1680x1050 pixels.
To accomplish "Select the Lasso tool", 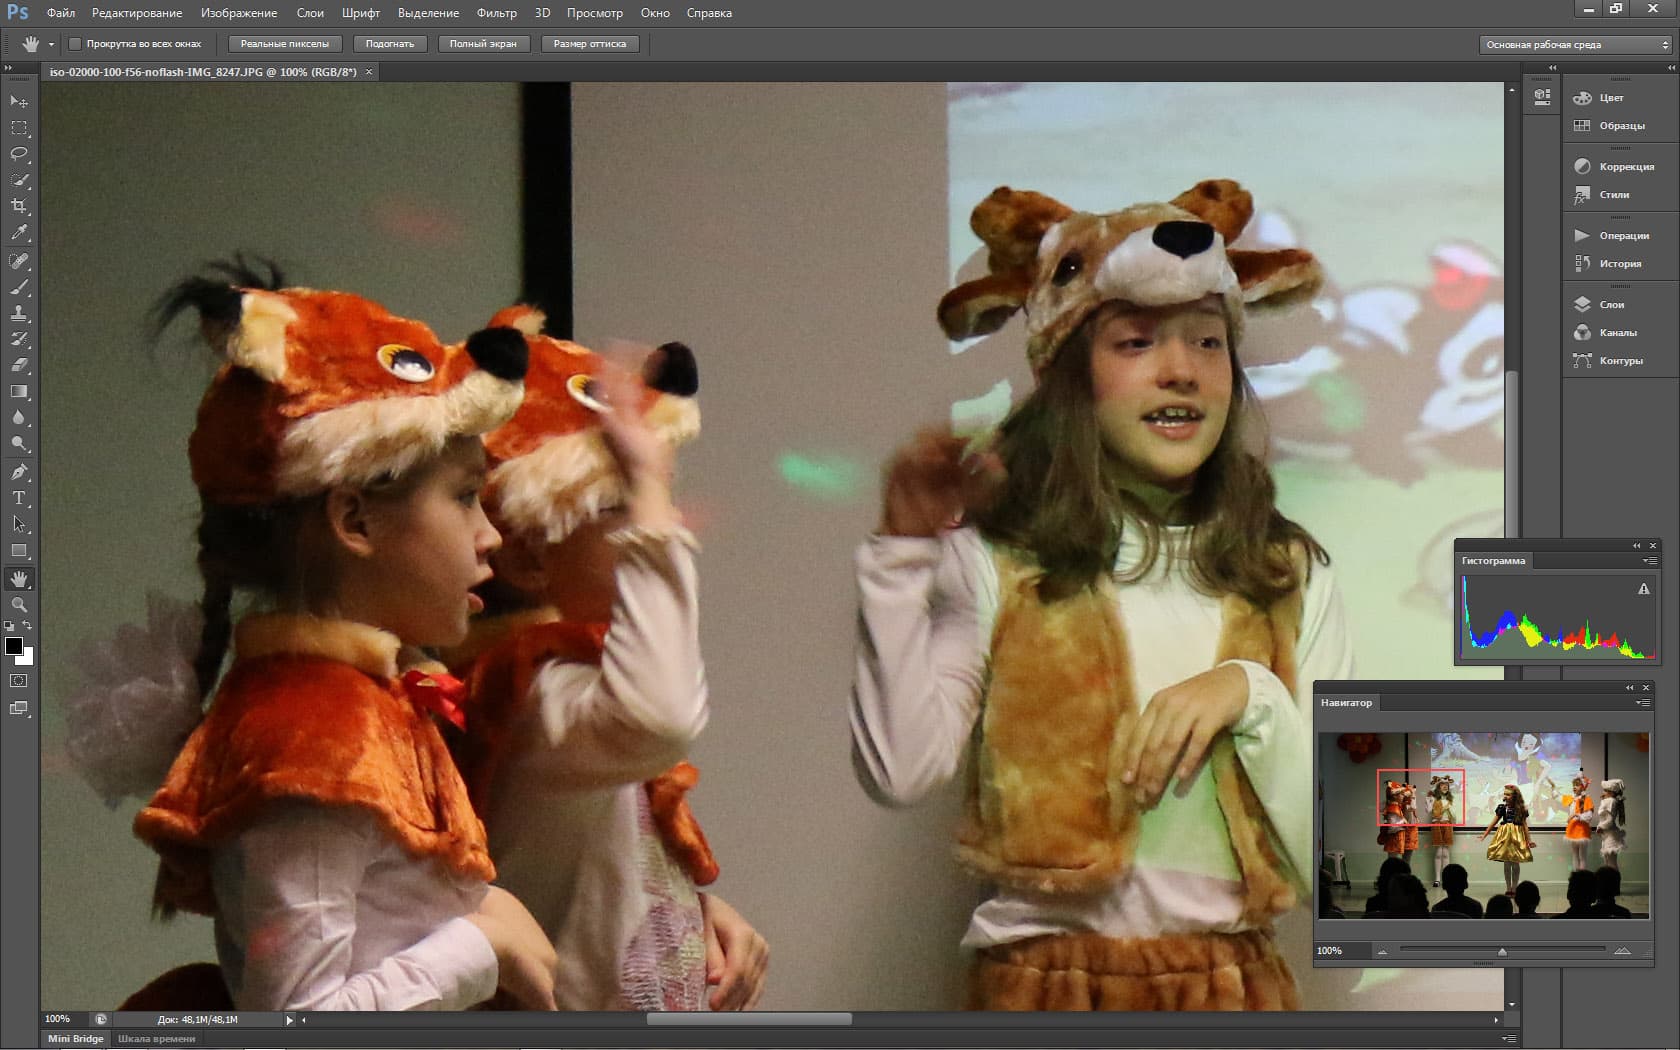I will tap(19, 154).
